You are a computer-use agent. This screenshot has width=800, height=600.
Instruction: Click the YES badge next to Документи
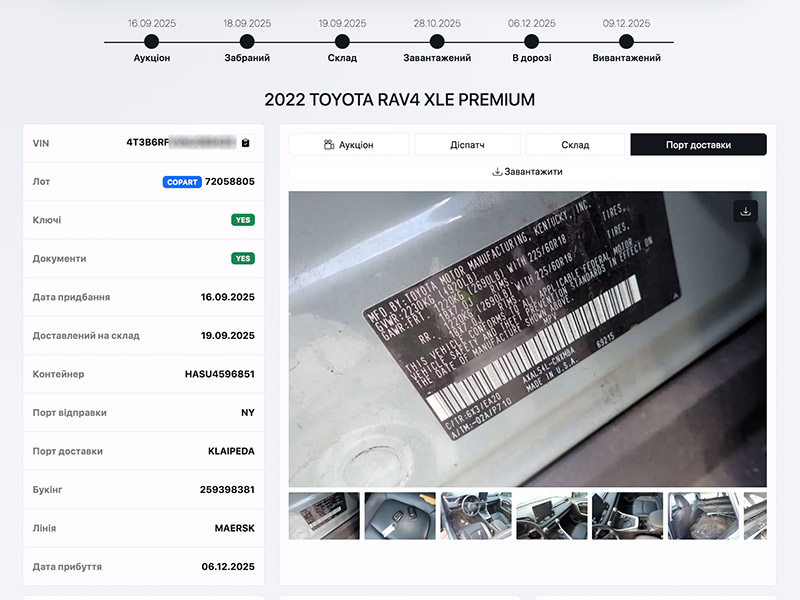pyautogui.click(x=243, y=259)
